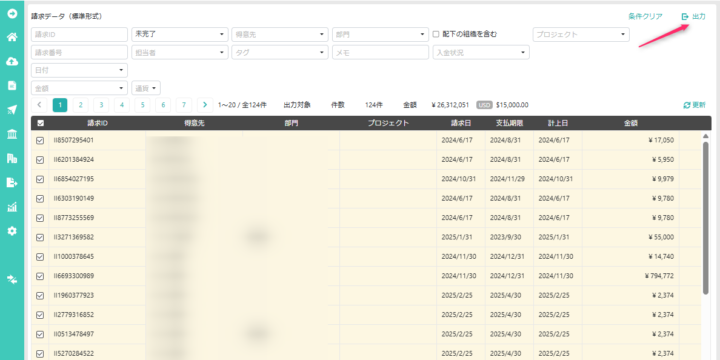This screenshot has height=360, width=720.
Task: Click amount ¥ 55,000 cell
Action: pyautogui.click(x=630, y=237)
